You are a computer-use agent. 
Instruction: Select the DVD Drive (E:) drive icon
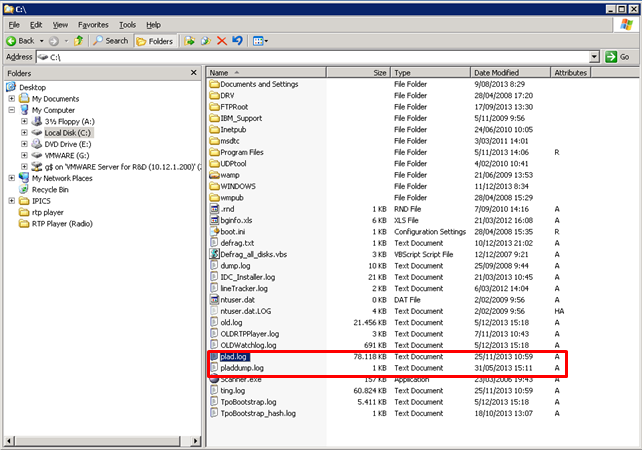pyautogui.click(x=37, y=144)
